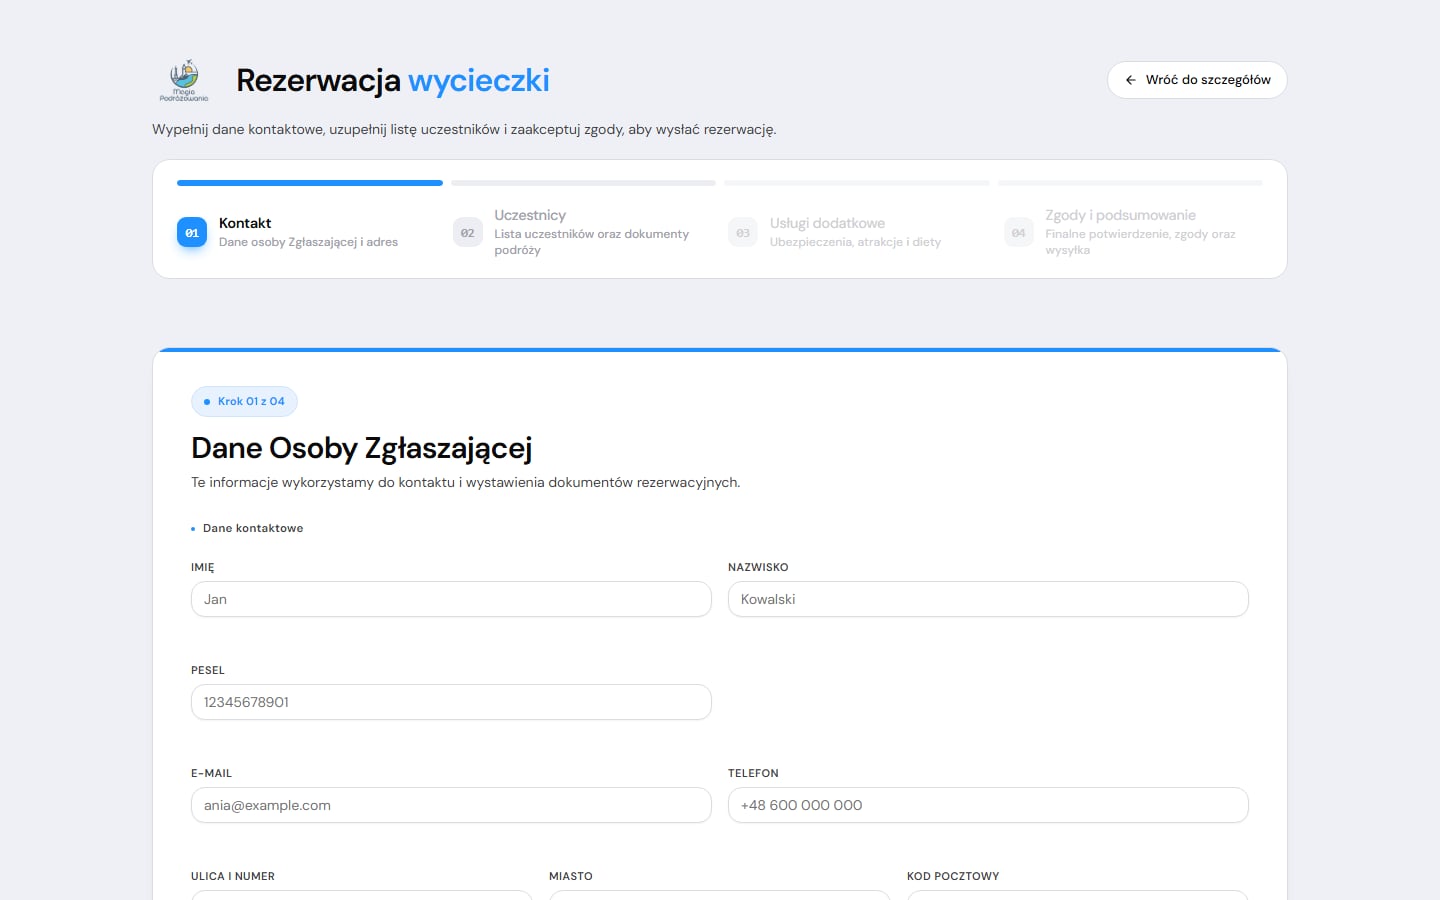Viewport: 1440px width, 900px height.
Task: Click the Kod pocztowy label
Action: 953,876
